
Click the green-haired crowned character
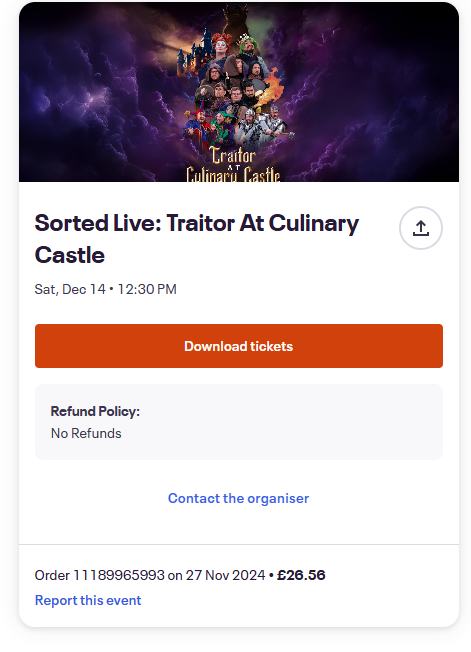(248, 47)
